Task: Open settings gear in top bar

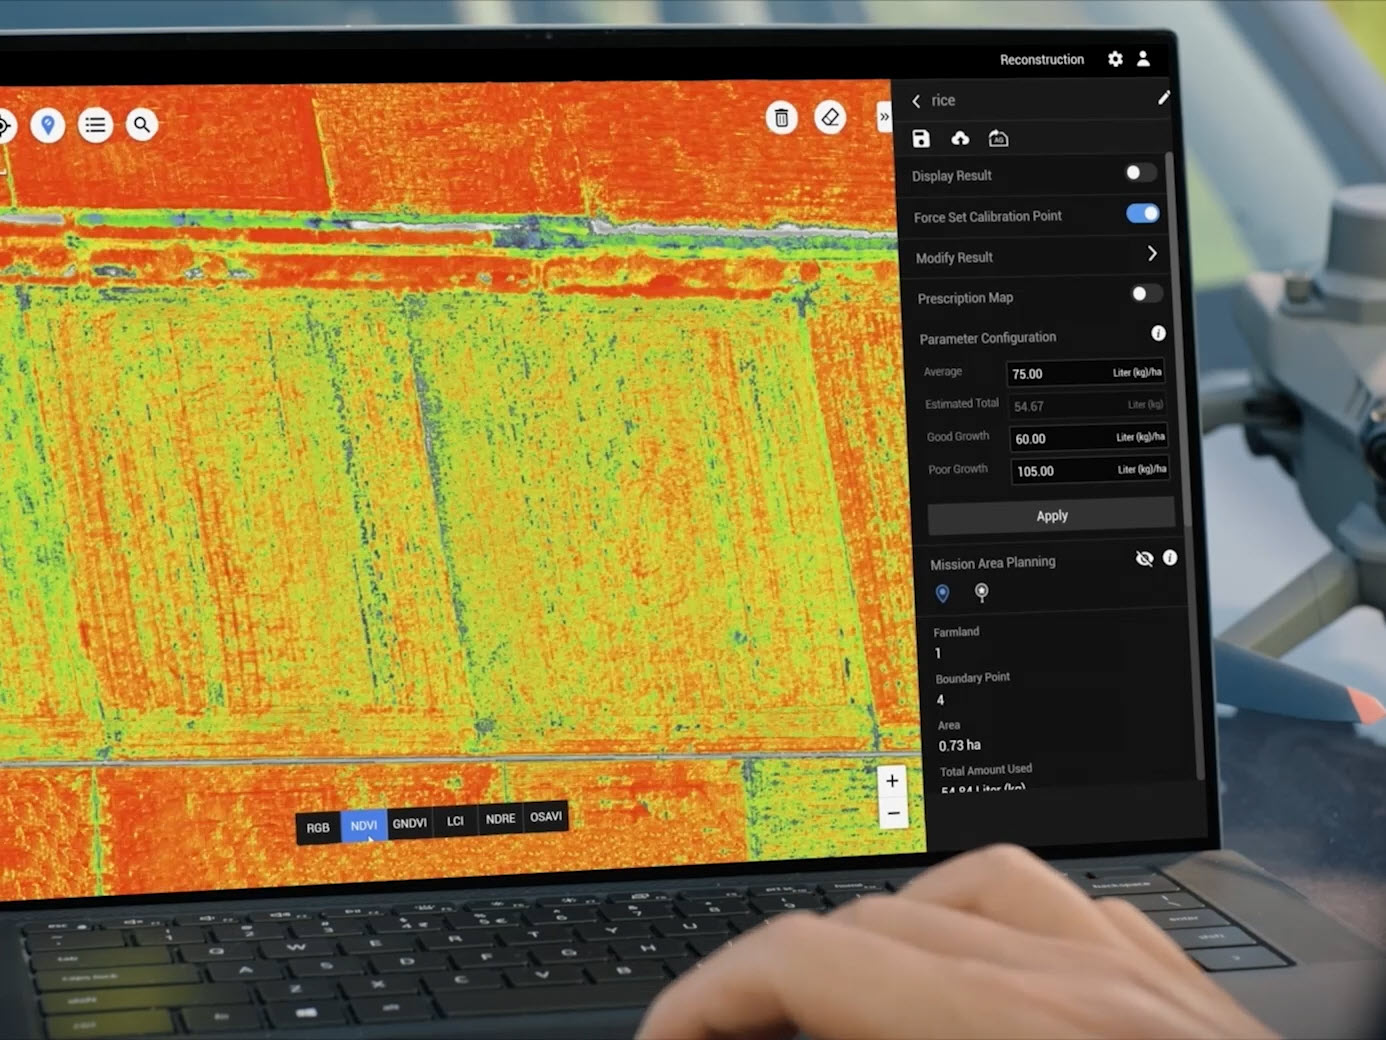Action: click(x=1115, y=59)
